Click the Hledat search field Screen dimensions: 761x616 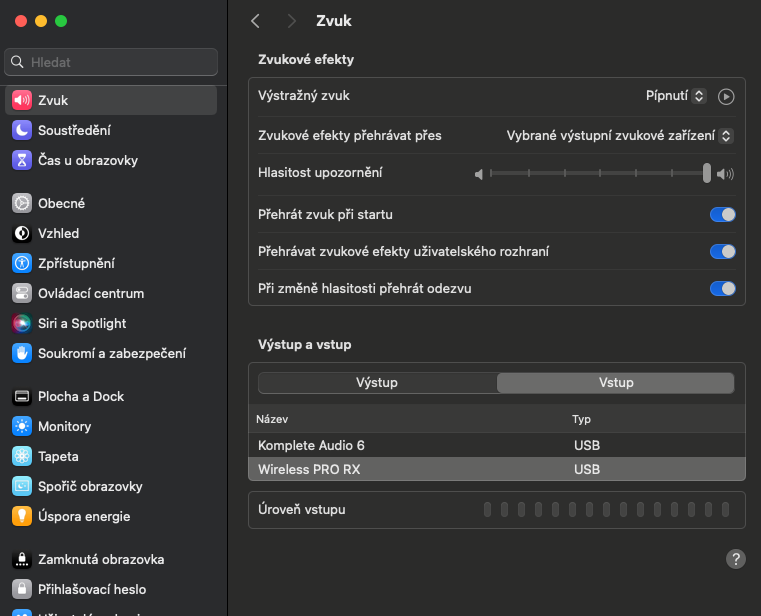pyautogui.click(x=111, y=62)
